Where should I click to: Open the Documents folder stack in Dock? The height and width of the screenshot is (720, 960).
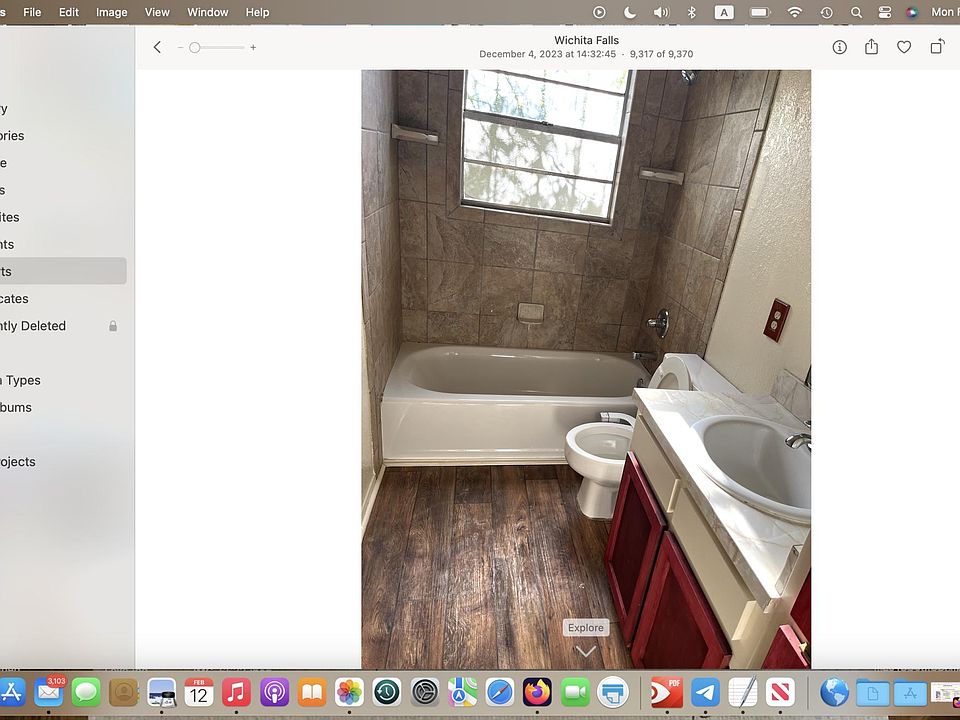point(872,693)
